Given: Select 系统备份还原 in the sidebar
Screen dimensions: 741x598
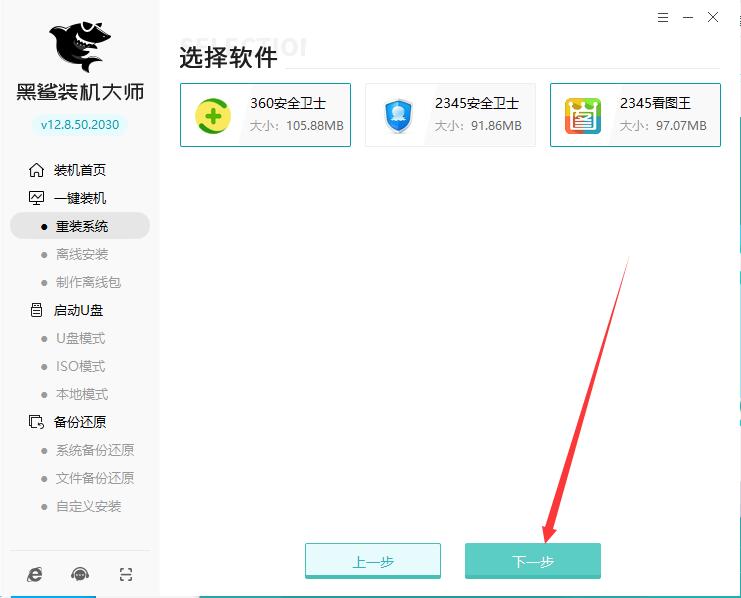Looking at the screenshot, I should pyautogui.click(x=95, y=450).
